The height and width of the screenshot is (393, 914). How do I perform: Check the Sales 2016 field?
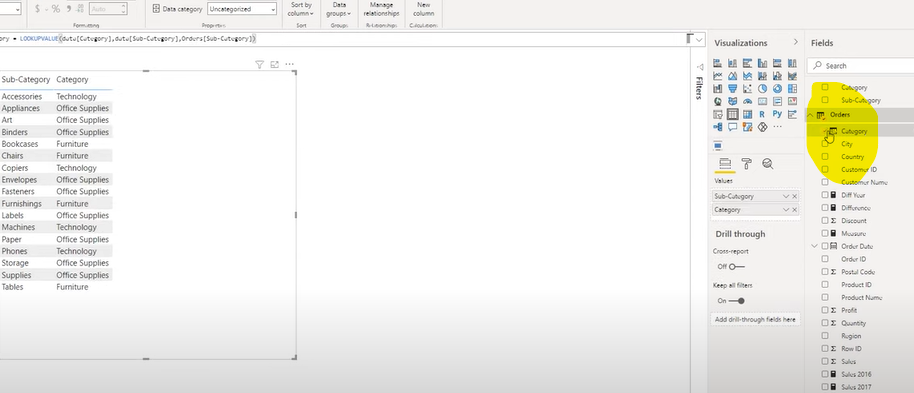coord(825,374)
